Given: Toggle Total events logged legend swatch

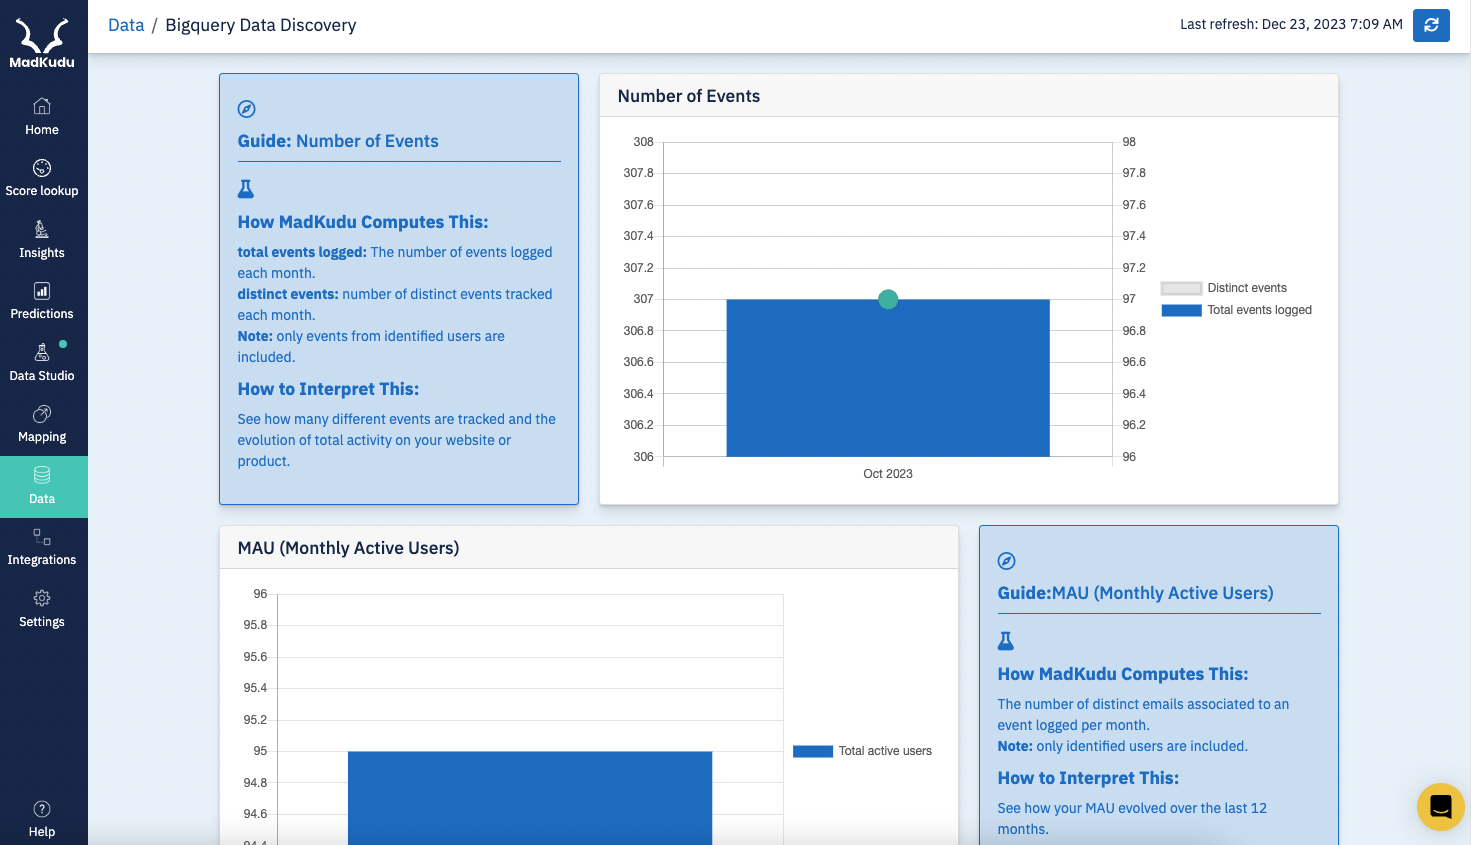Looking at the screenshot, I should (1181, 310).
